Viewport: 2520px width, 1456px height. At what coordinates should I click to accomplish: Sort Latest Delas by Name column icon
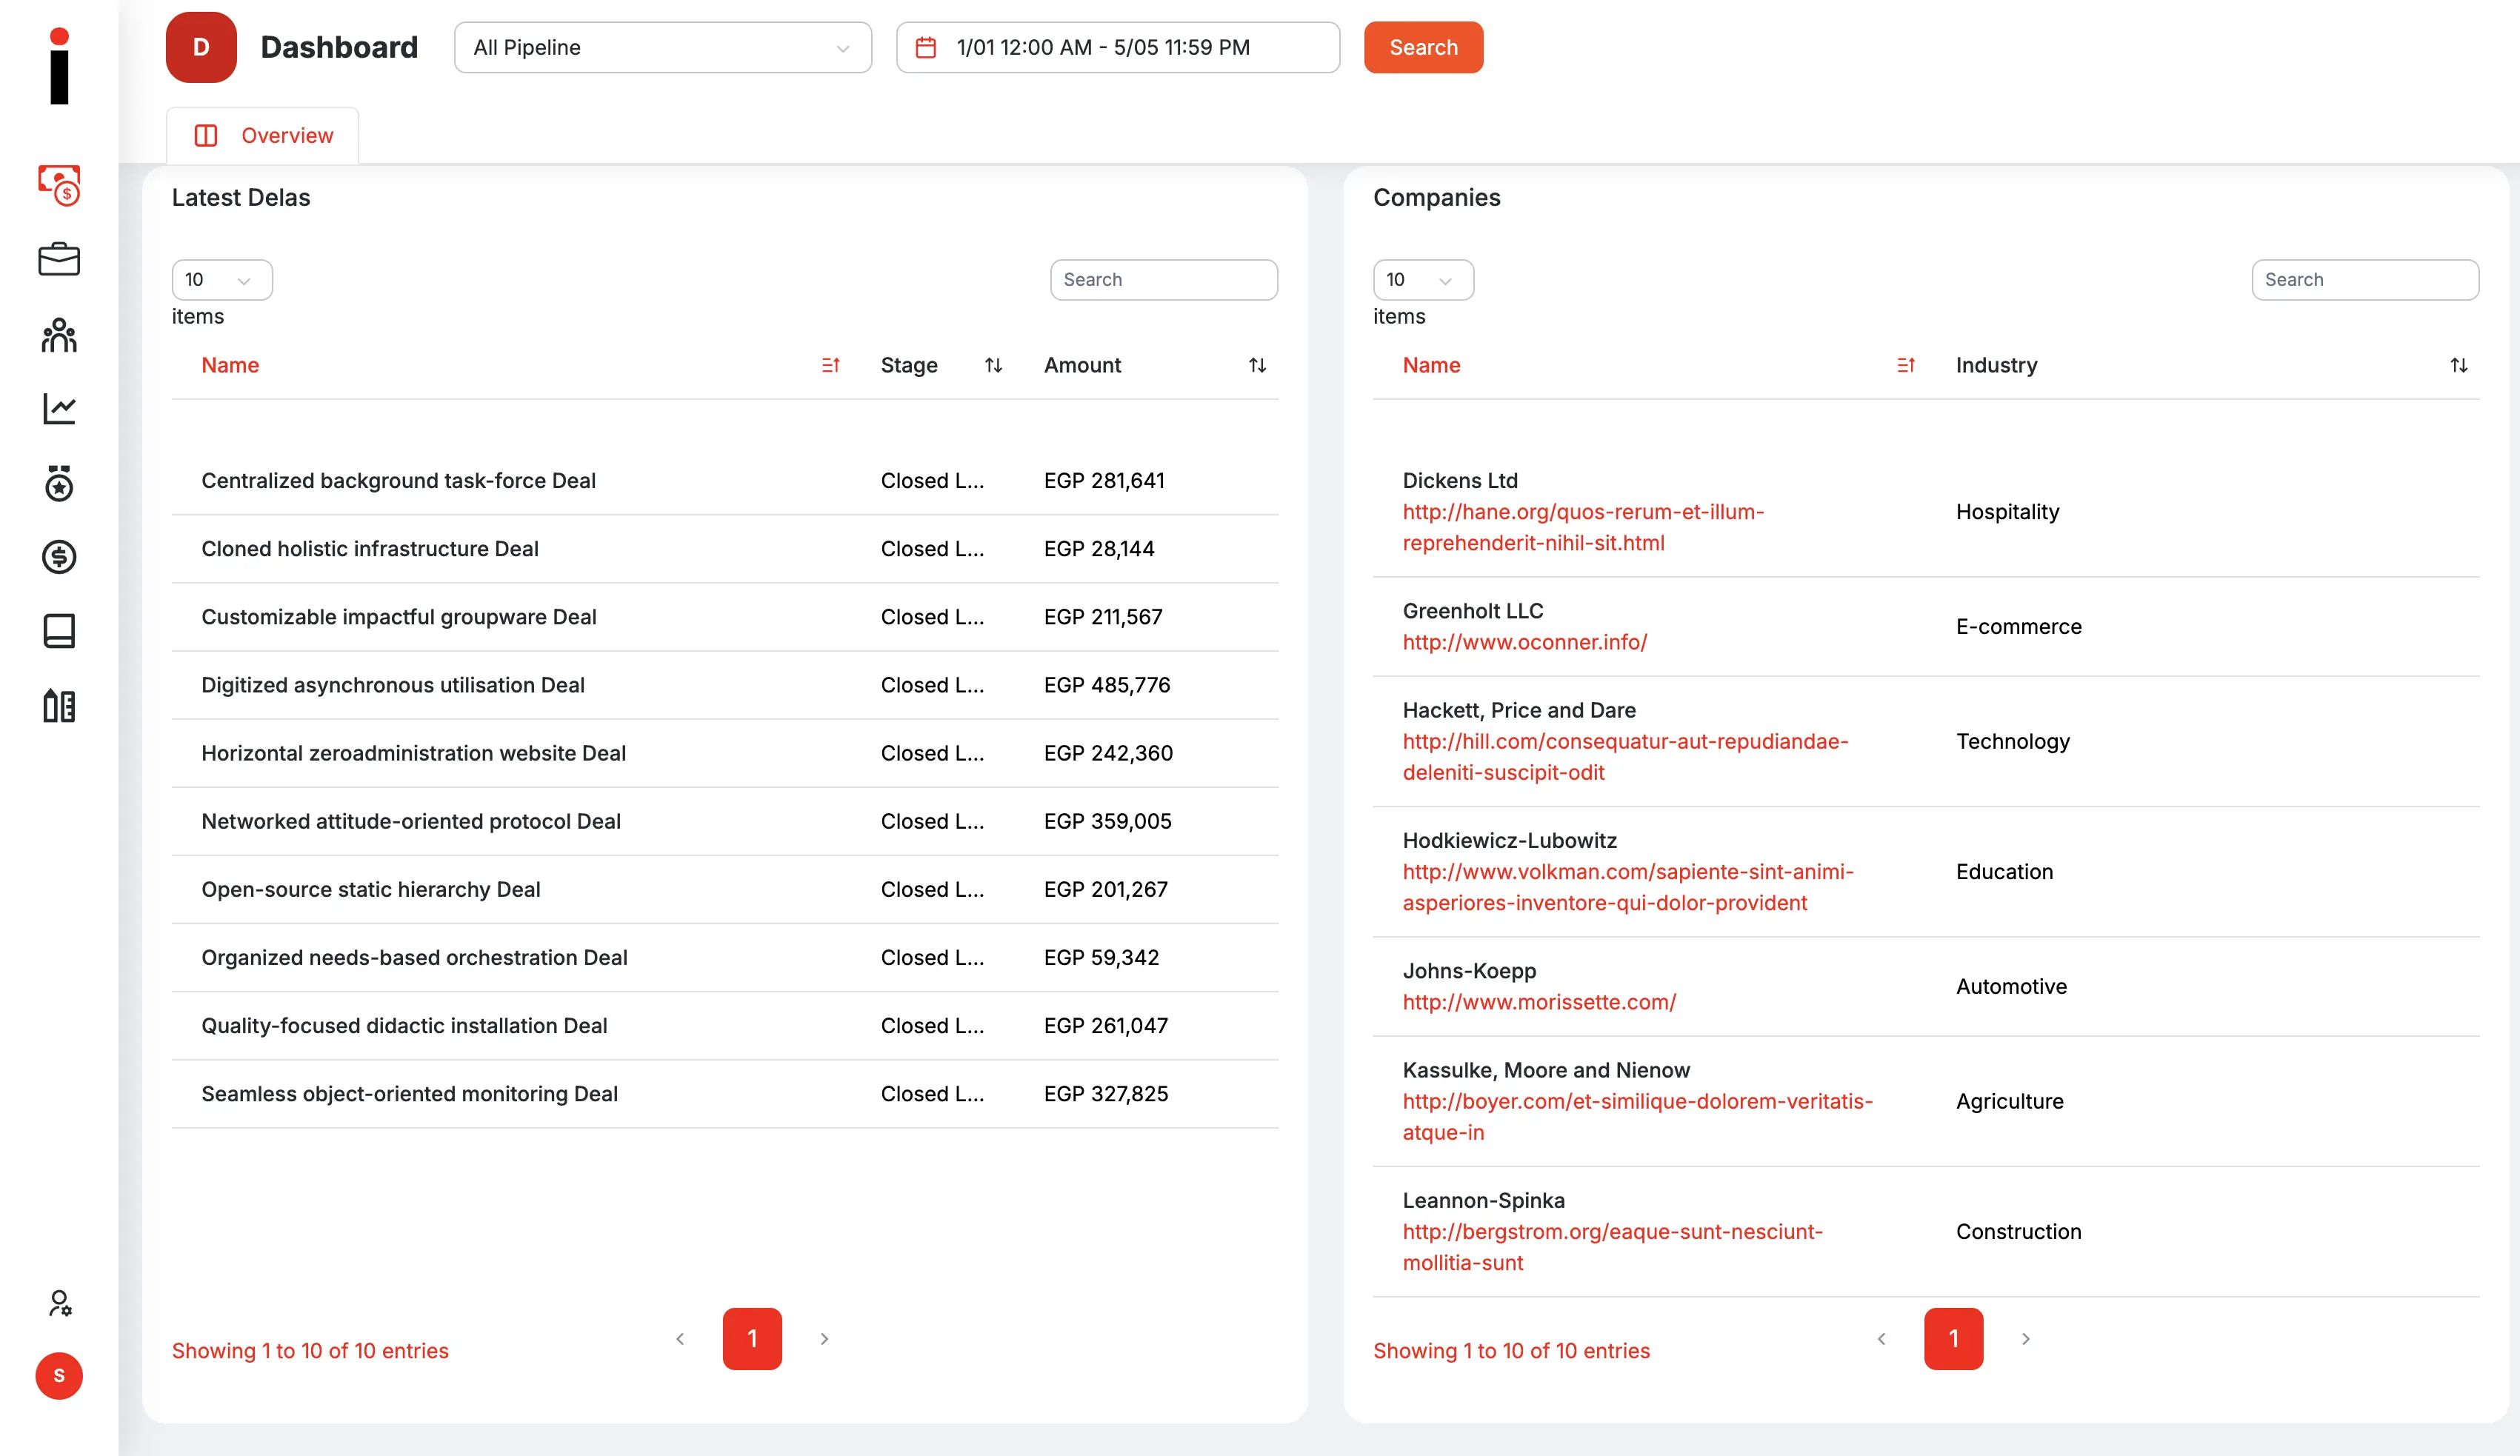pos(830,365)
